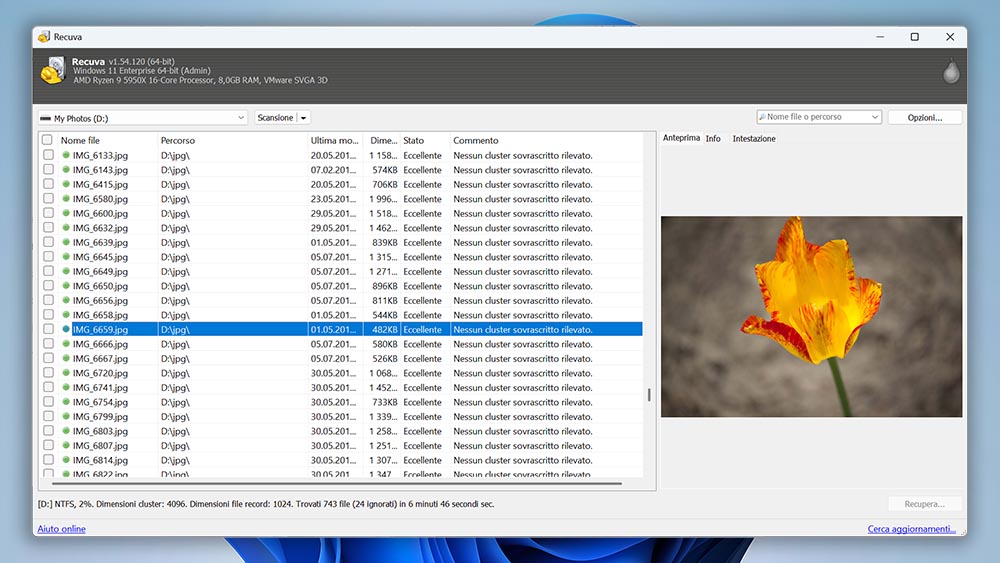
Task: Click the 733KB size cell
Action: point(385,402)
